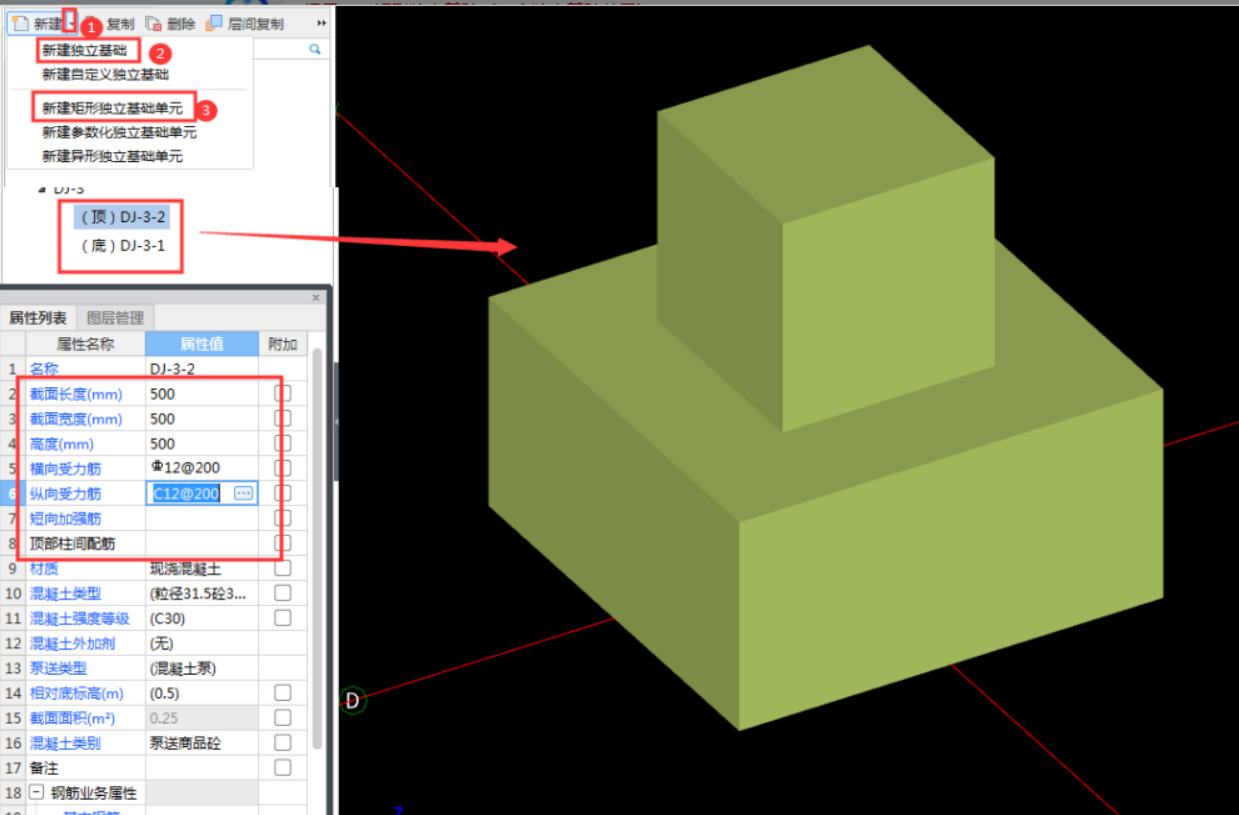
Task: Choose 新建矩形独立基础单元 from the menu
Action: coord(112,107)
